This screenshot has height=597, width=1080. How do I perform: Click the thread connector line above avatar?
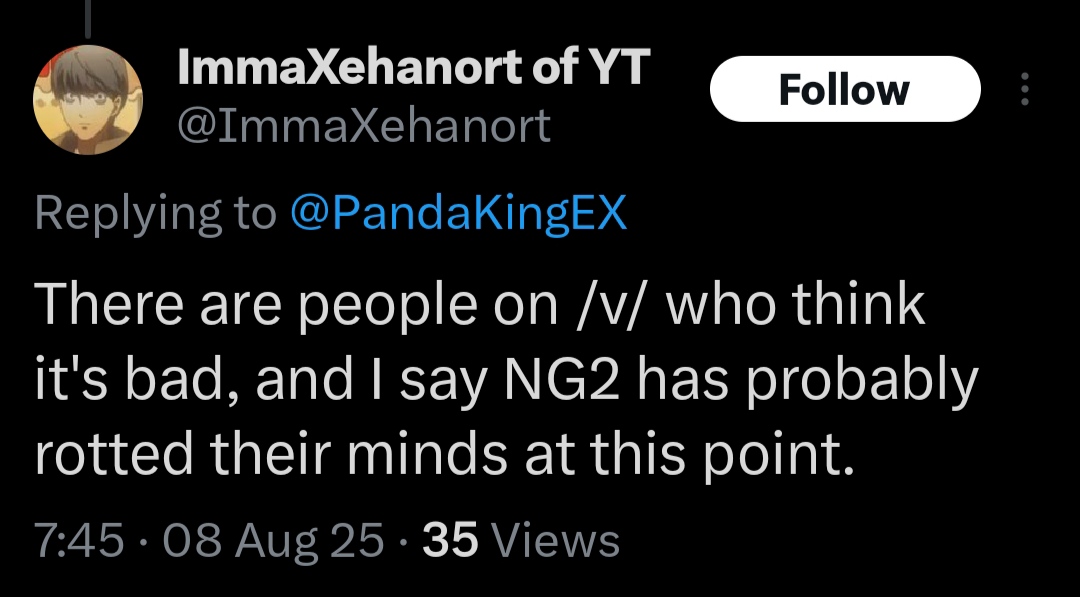pyautogui.click(x=87, y=18)
